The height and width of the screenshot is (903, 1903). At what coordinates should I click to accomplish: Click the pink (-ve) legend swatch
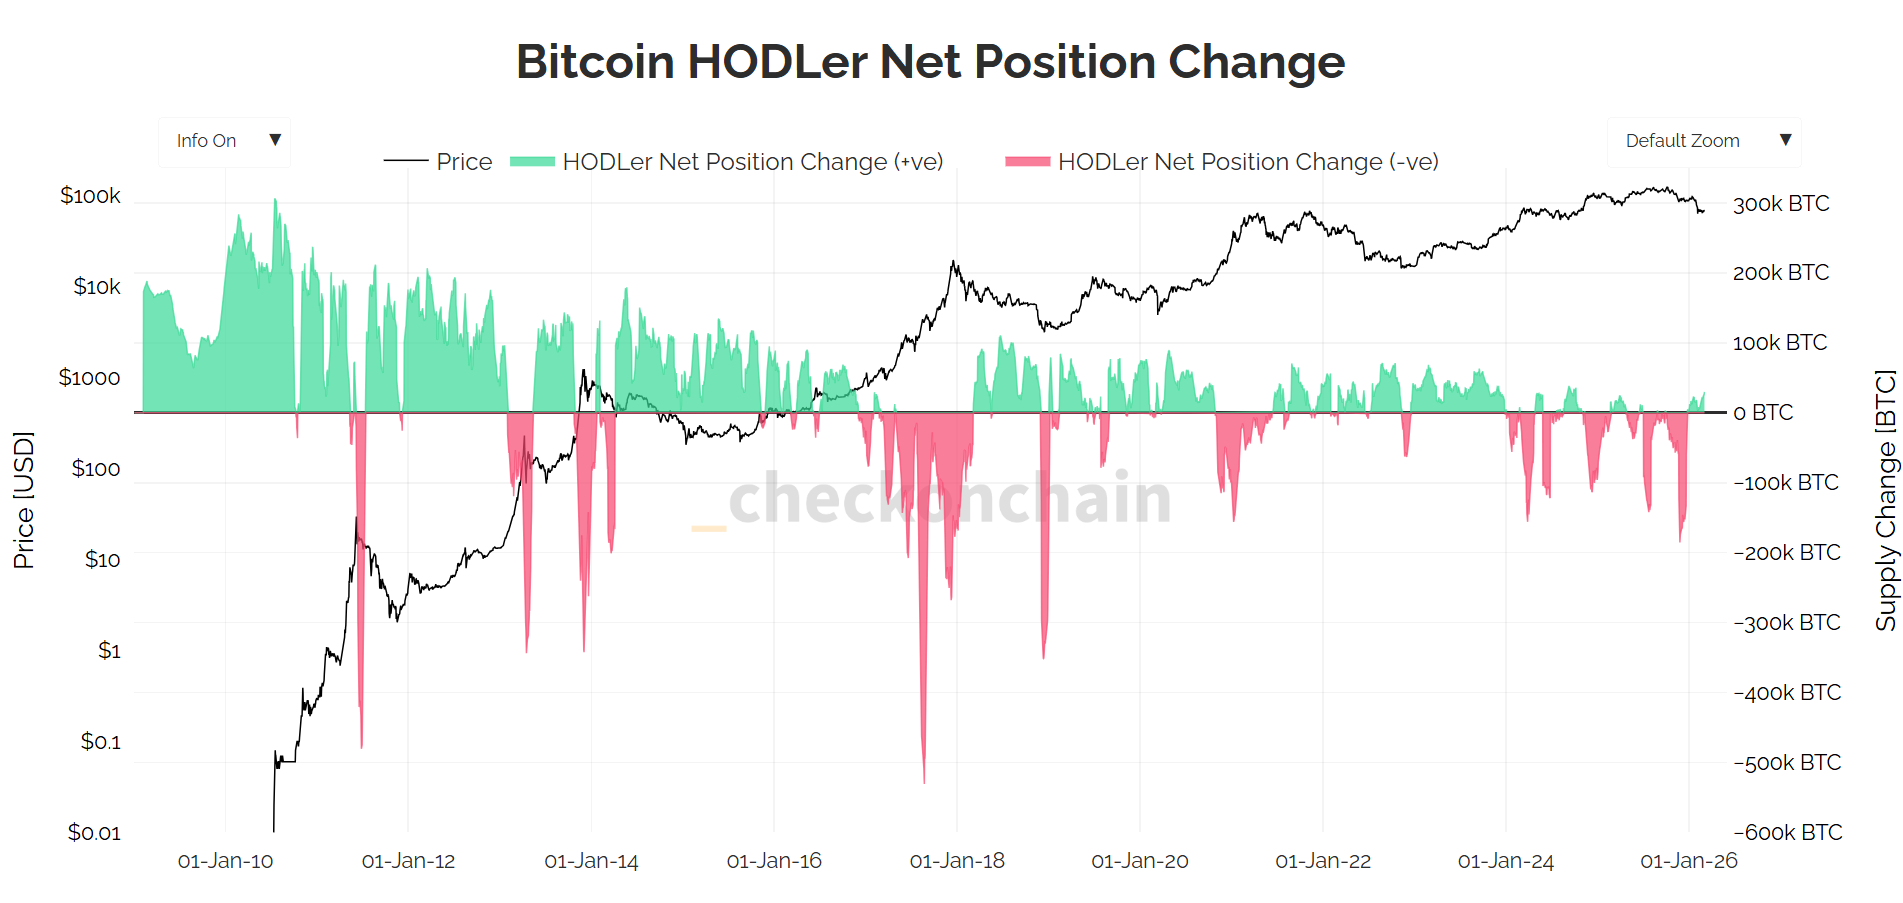click(x=1030, y=161)
